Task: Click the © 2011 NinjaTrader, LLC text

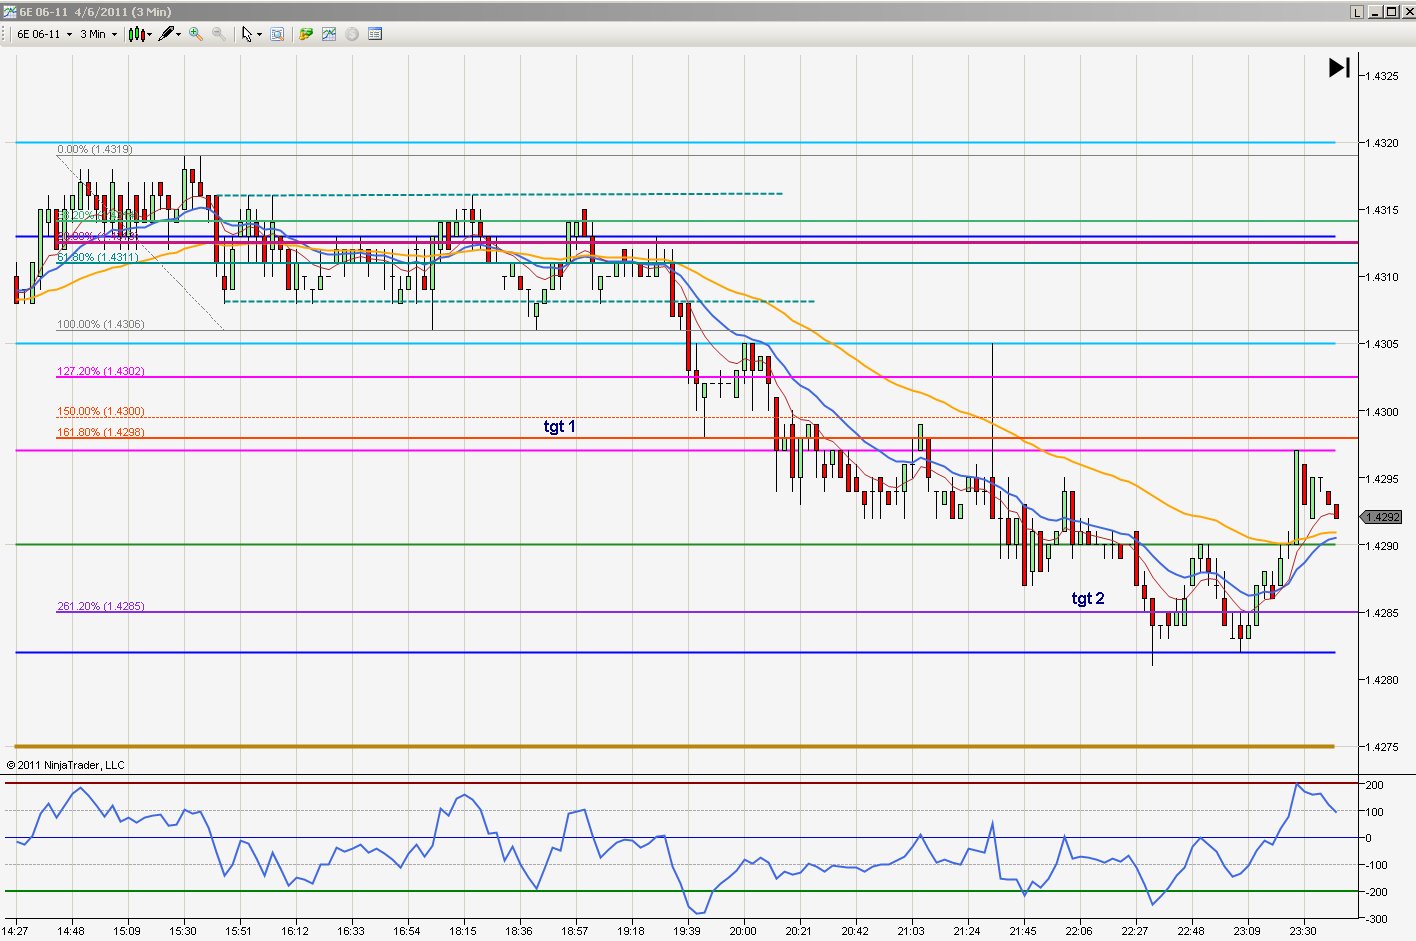Action: 66,765
